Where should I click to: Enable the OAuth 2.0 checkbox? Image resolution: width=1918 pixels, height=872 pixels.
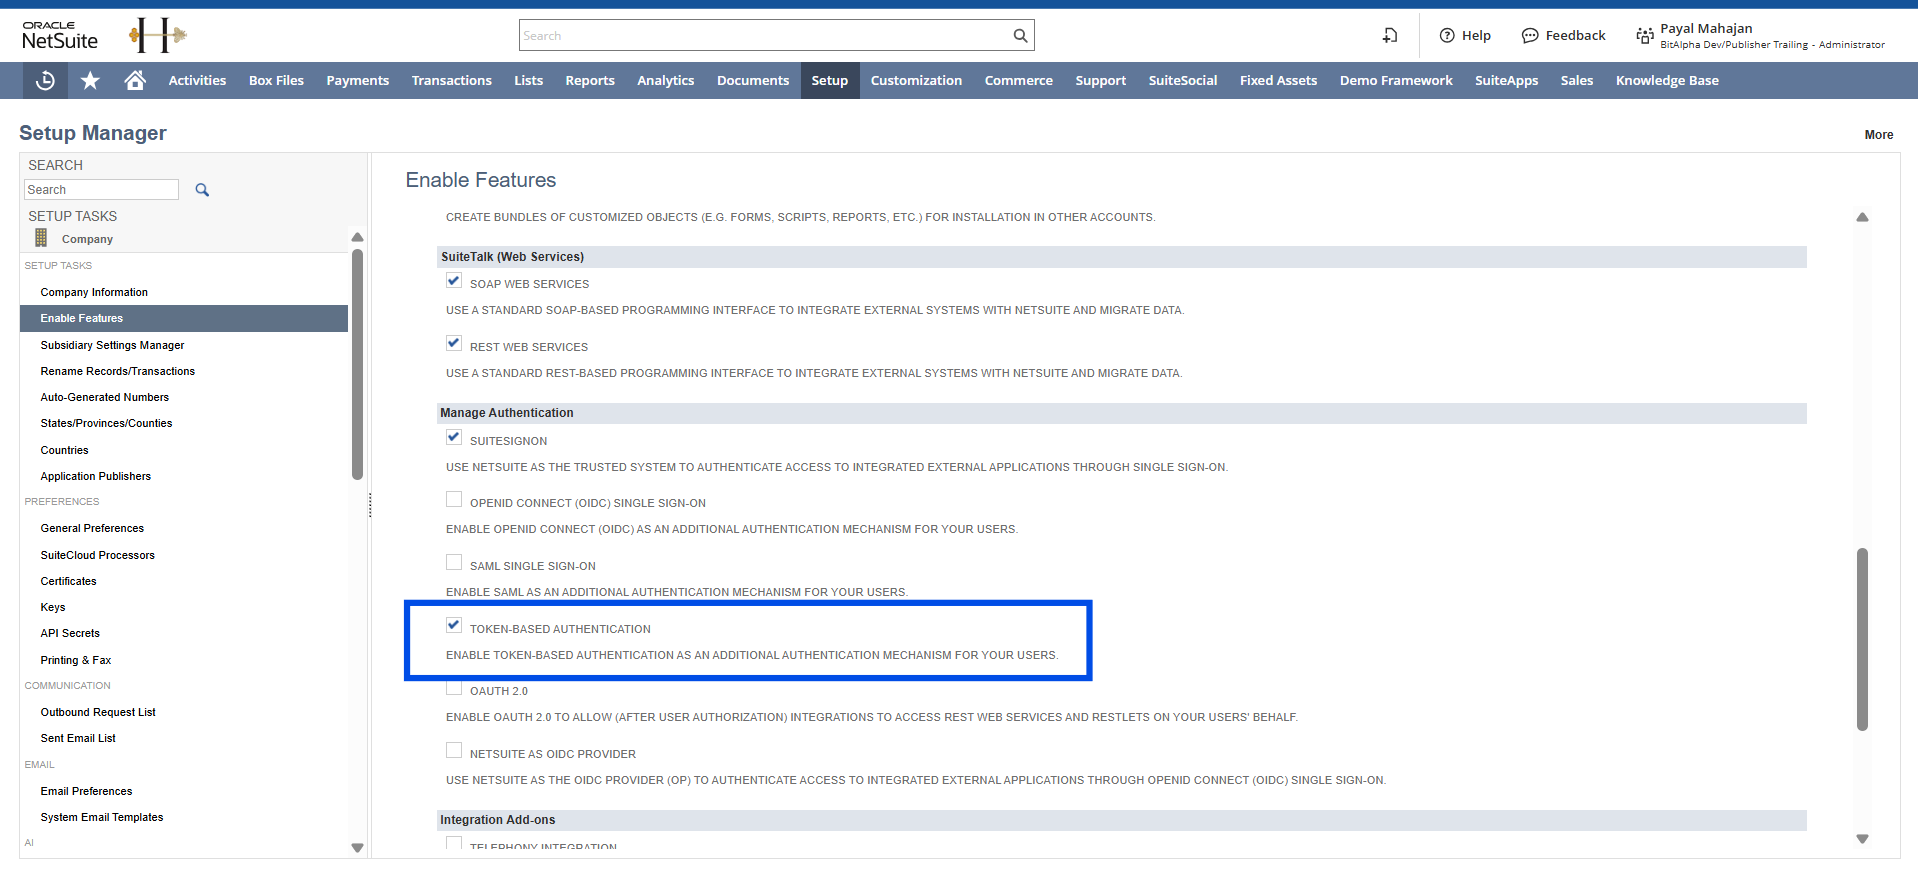pos(454,688)
